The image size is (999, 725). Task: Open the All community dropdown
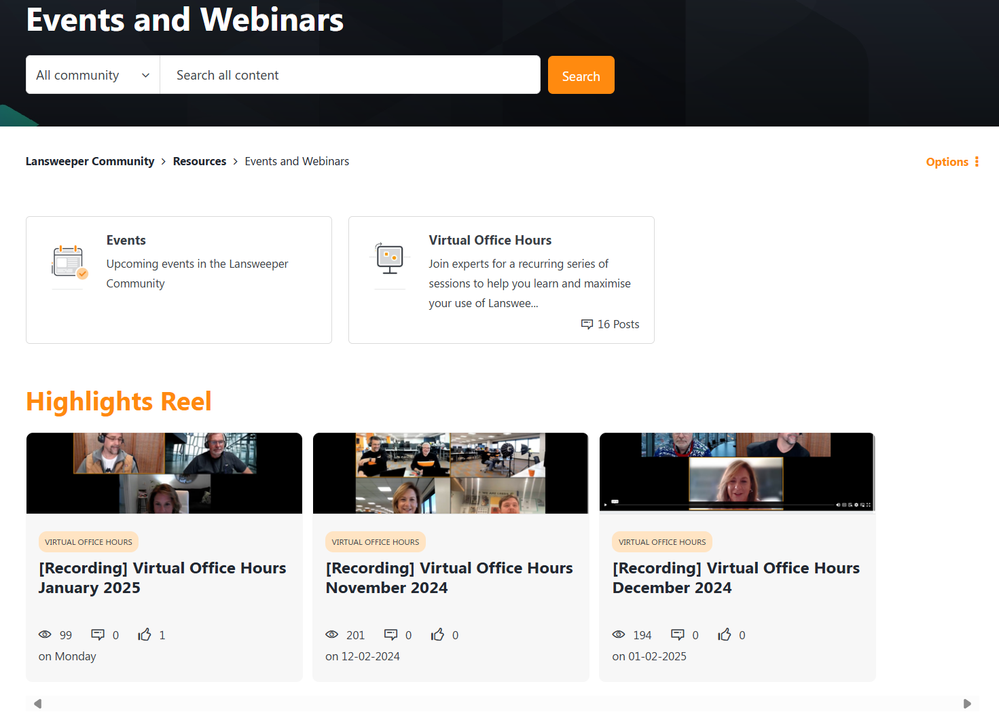93,75
